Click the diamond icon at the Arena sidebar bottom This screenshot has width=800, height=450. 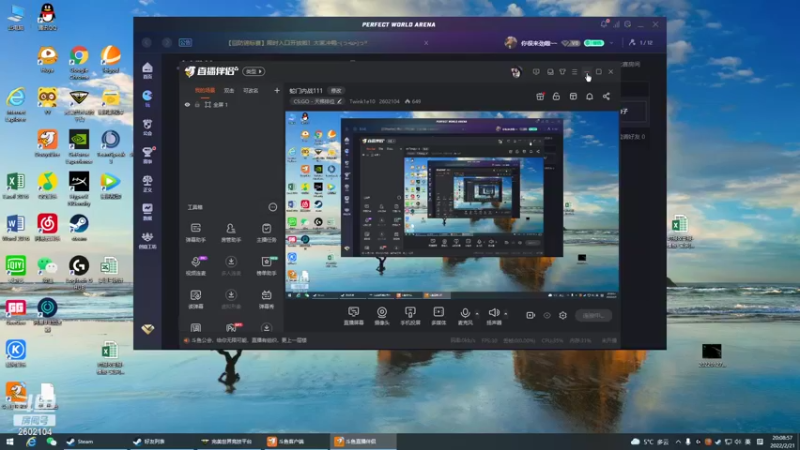pyautogui.click(x=147, y=330)
